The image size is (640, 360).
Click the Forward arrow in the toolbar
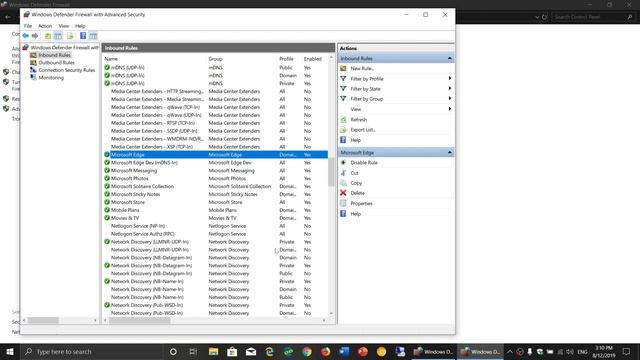coord(35,36)
